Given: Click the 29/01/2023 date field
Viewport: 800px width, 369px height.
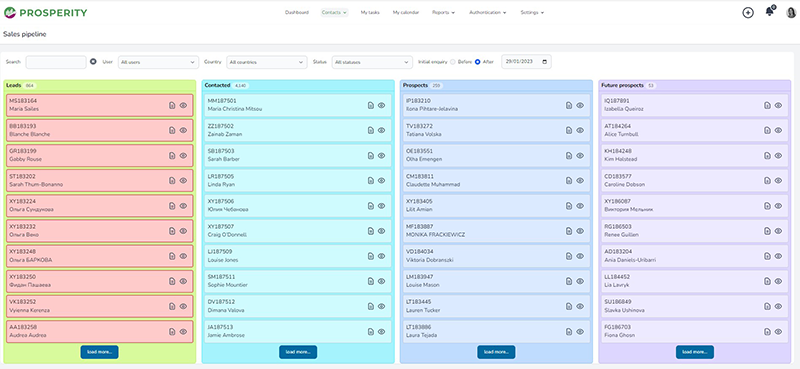Looking at the screenshot, I should (x=527, y=62).
